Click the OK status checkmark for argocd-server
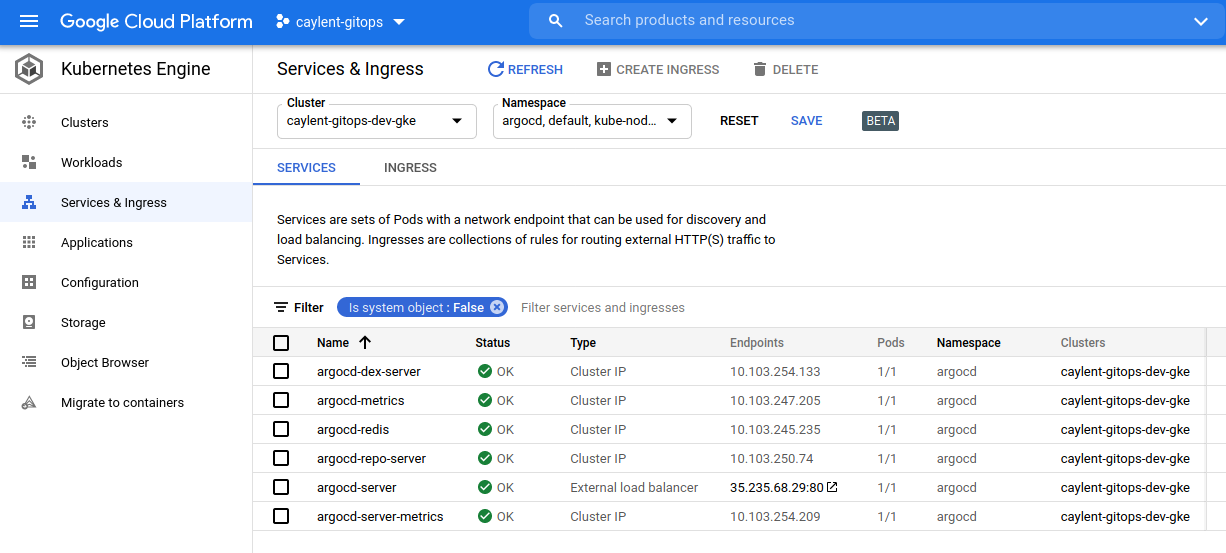 [x=485, y=487]
